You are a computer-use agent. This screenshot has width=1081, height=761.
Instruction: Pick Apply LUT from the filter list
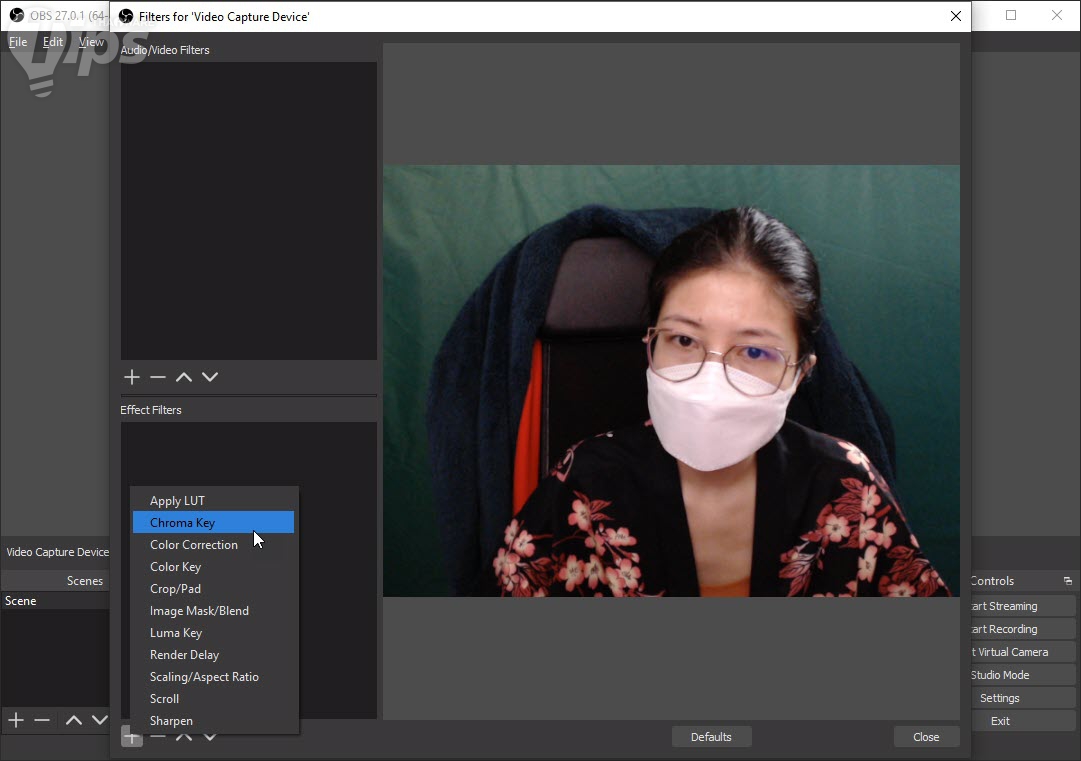[x=177, y=501]
